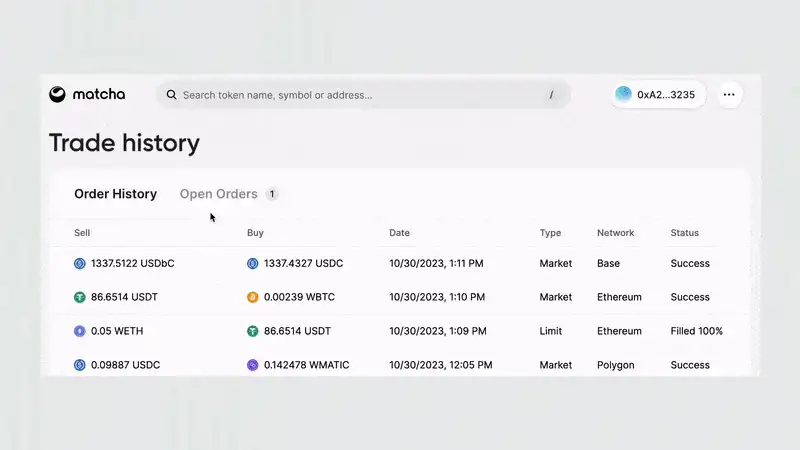Click the search magnifier icon
The width and height of the screenshot is (800, 450).
click(x=171, y=95)
